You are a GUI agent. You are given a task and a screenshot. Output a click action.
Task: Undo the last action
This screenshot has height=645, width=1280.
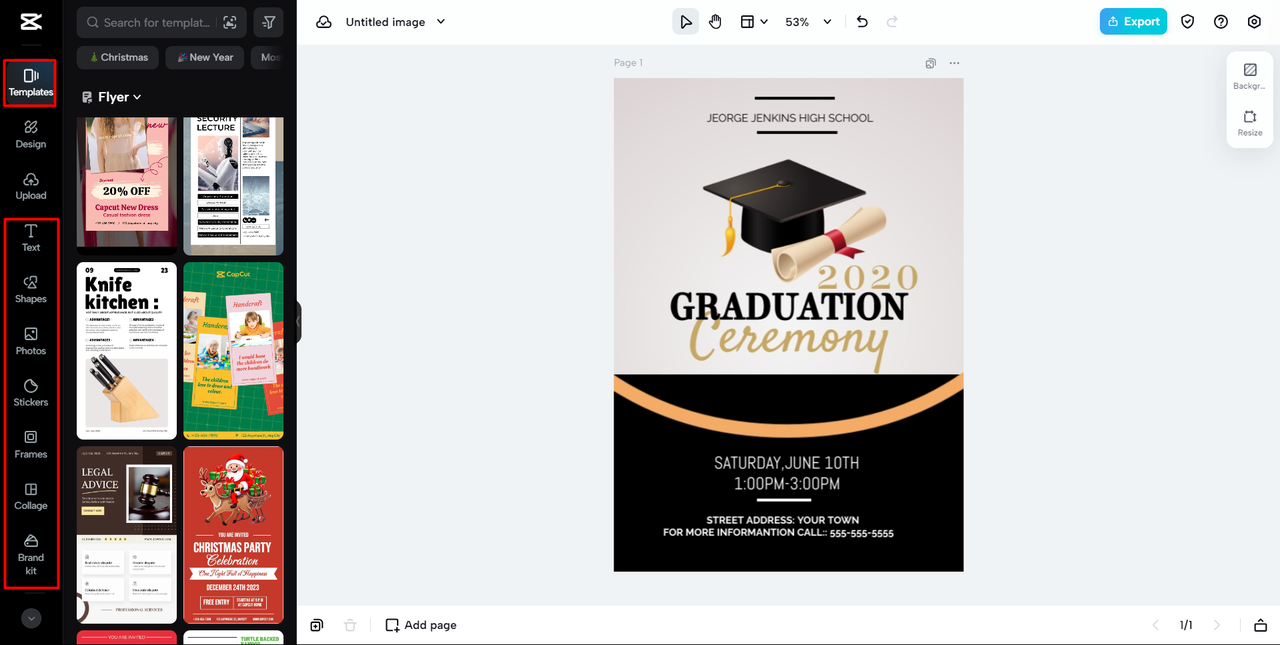click(x=862, y=22)
